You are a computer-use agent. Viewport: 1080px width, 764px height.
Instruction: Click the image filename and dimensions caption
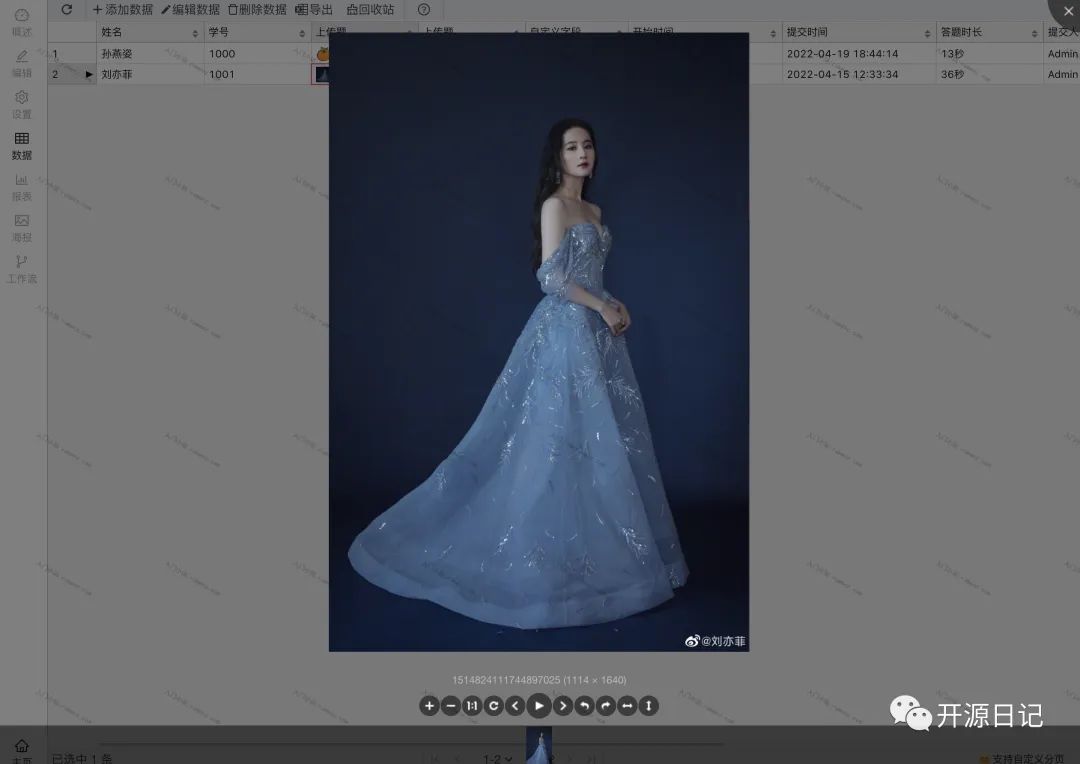click(x=539, y=680)
